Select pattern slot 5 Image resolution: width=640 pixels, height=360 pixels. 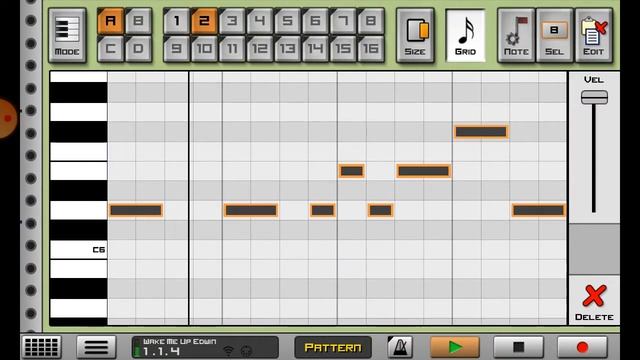(287, 21)
